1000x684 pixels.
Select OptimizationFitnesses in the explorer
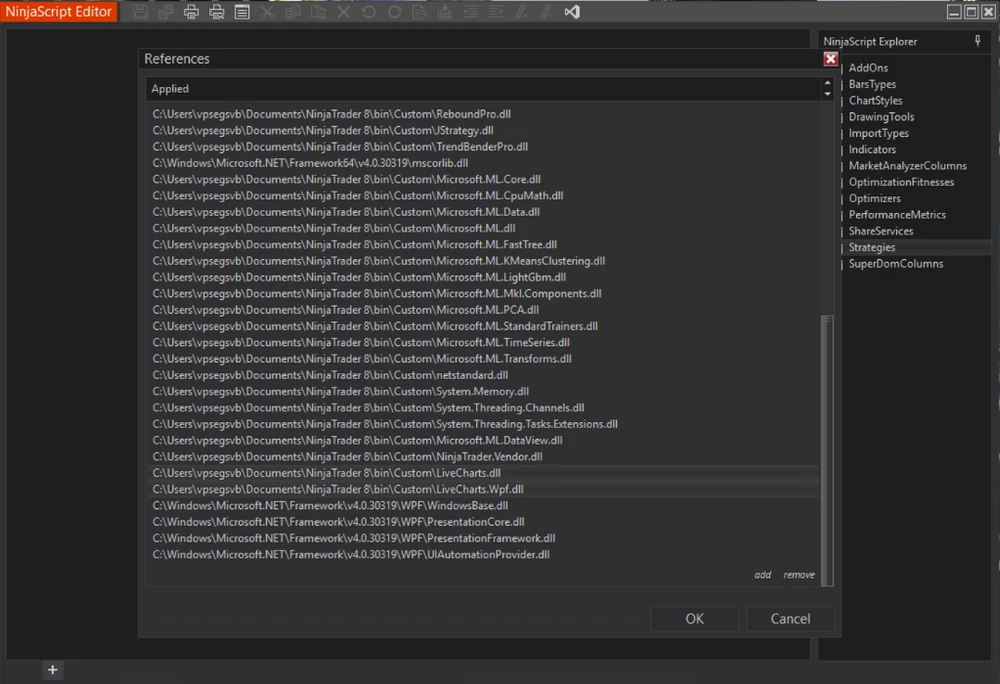(901, 182)
